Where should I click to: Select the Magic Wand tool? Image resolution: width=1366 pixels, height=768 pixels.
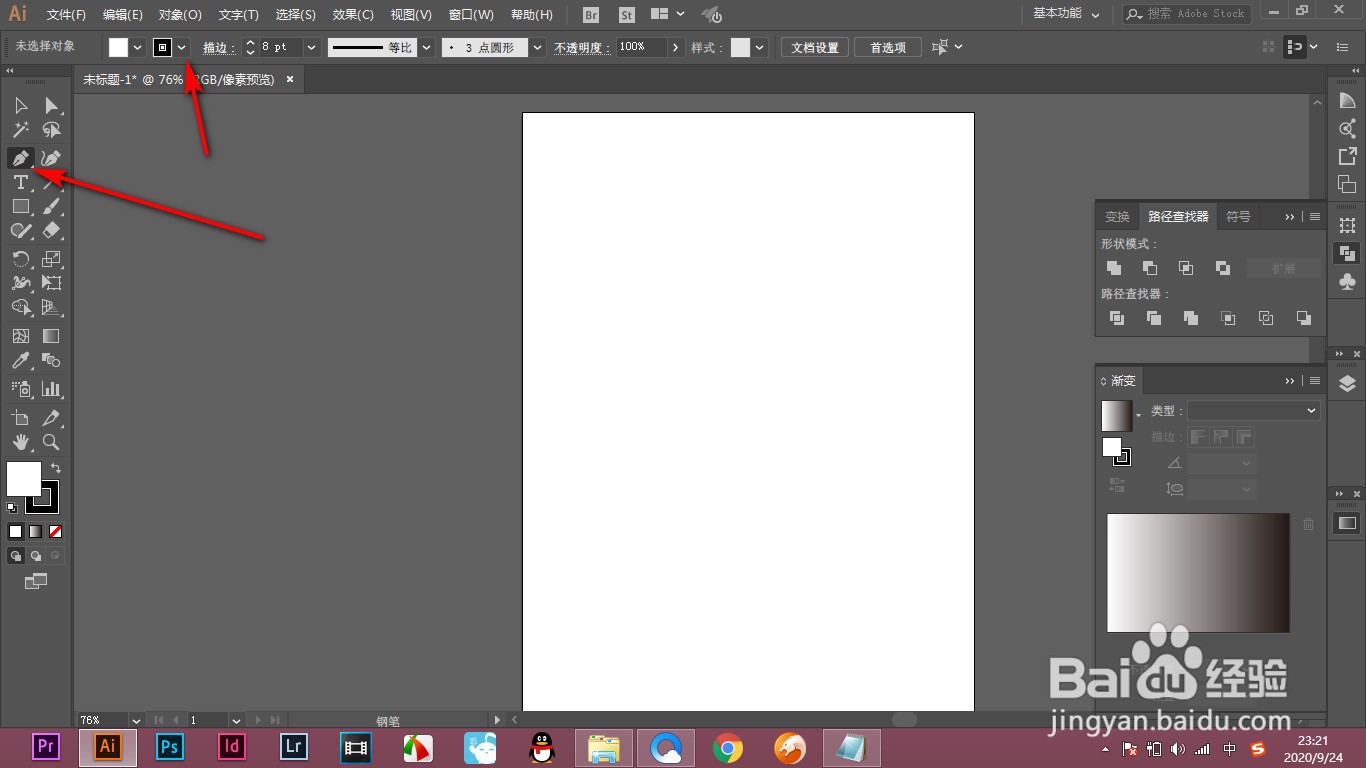[x=20, y=130]
